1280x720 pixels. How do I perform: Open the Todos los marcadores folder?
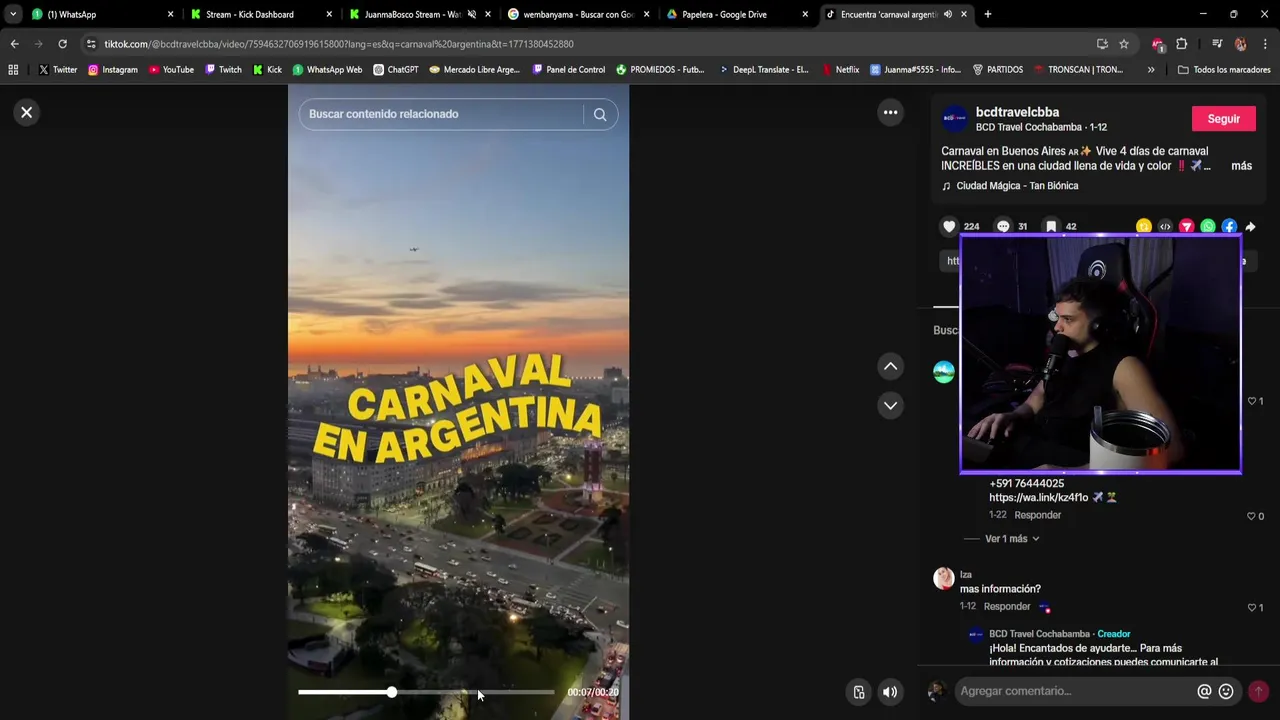tap(1224, 70)
